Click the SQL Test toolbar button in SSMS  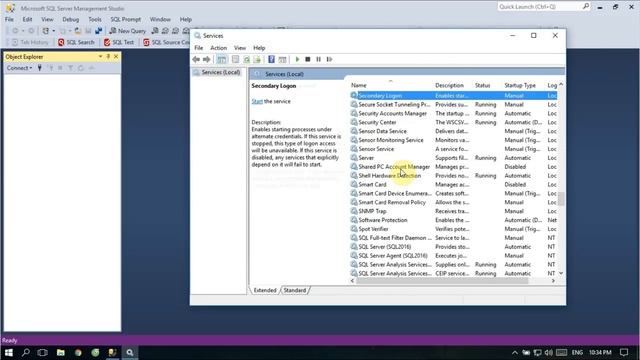point(119,42)
